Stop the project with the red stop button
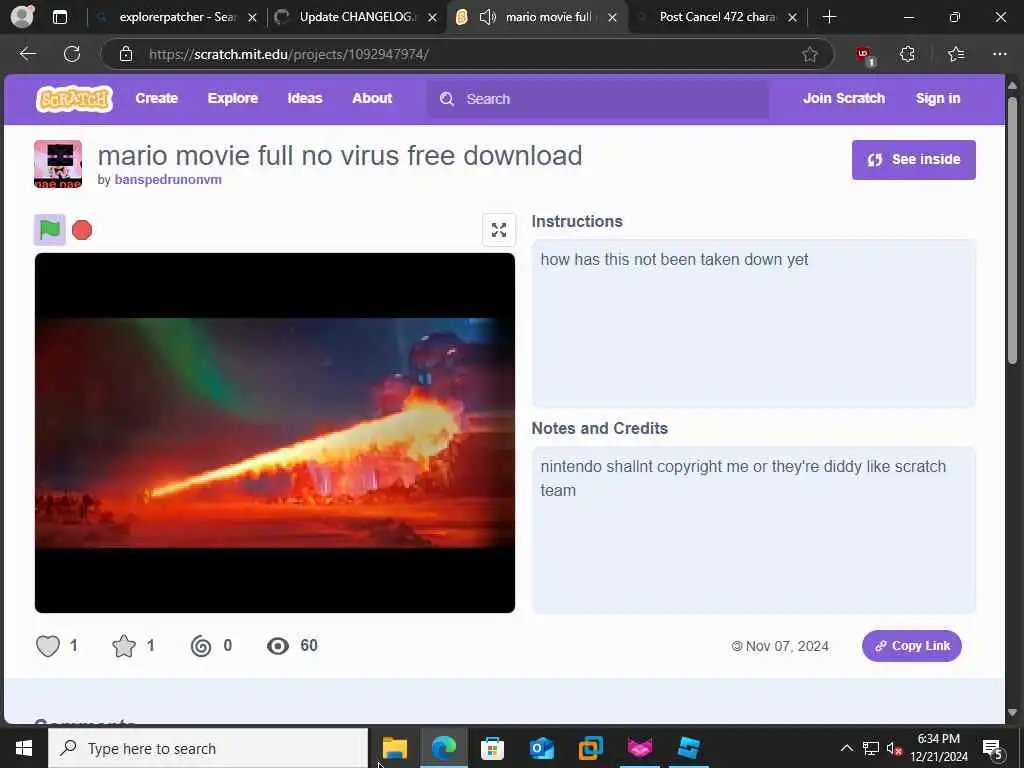1024x768 pixels. 82,230
